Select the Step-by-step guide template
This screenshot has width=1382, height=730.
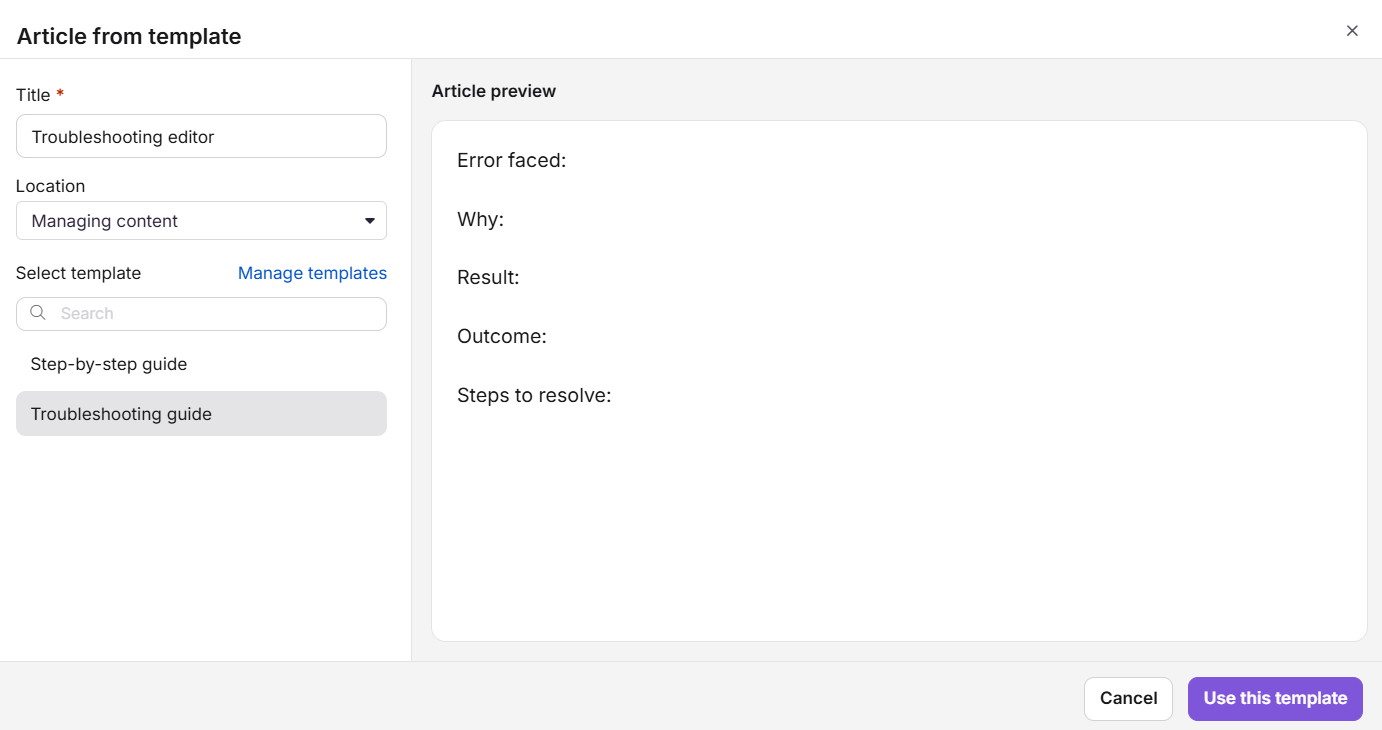(201, 364)
